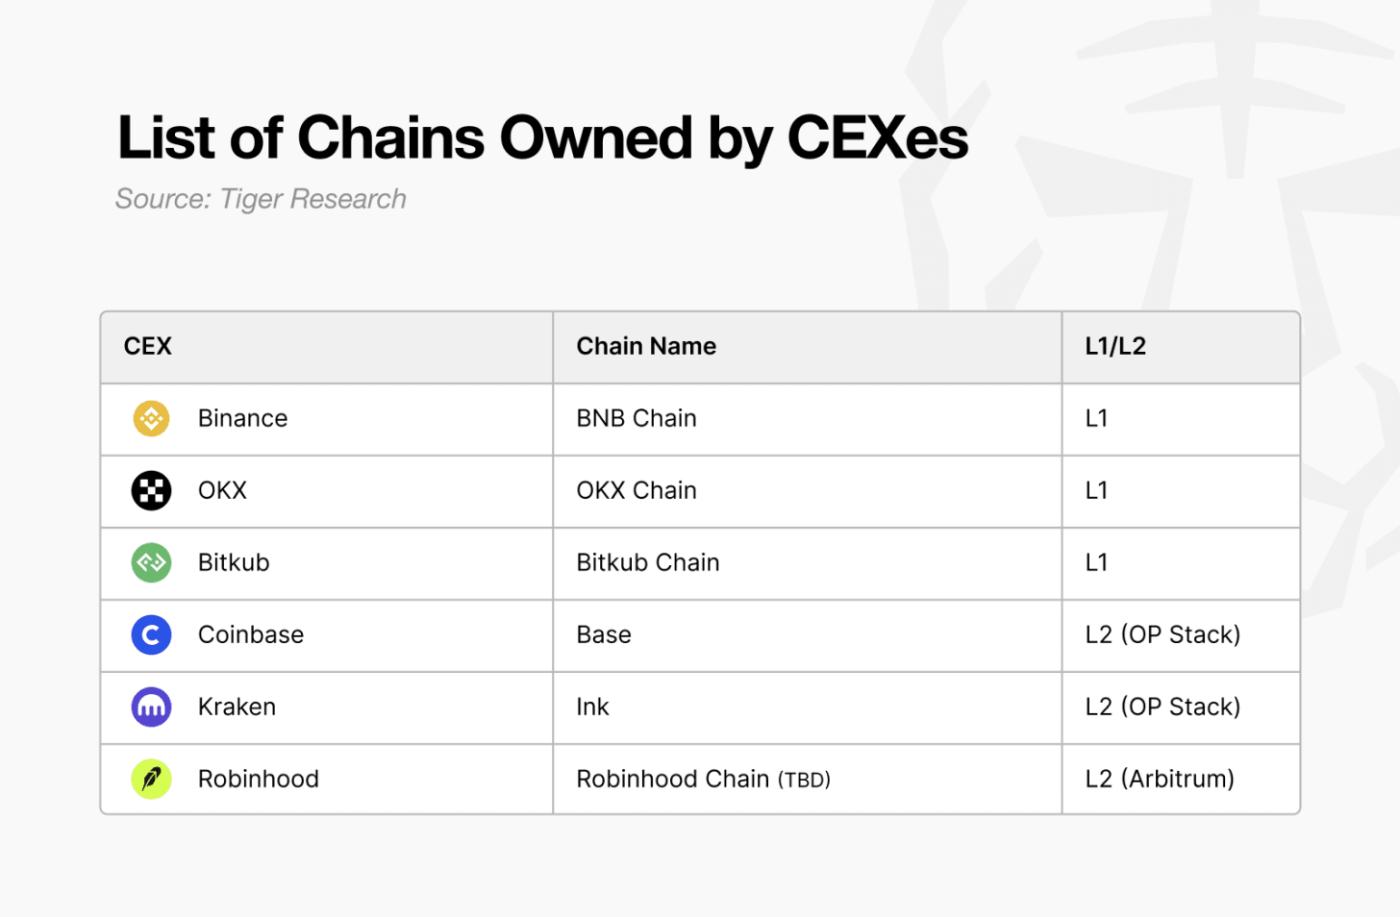This screenshot has width=1400, height=917.
Task: Select the Bitkub Chain cell
Action: point(807,563)
